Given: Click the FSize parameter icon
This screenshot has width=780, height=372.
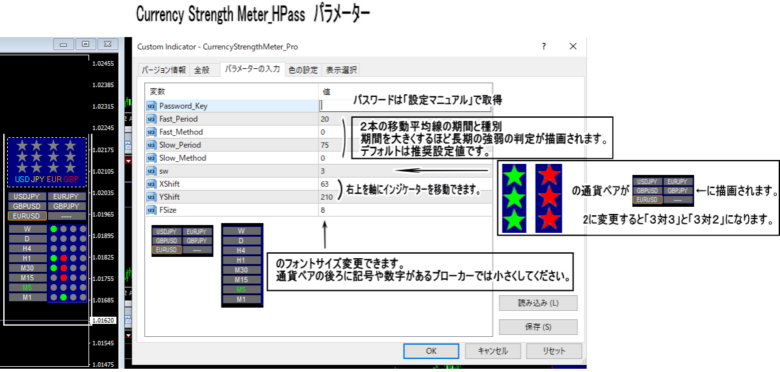Looking at the screenshot, I should point(151,210).
